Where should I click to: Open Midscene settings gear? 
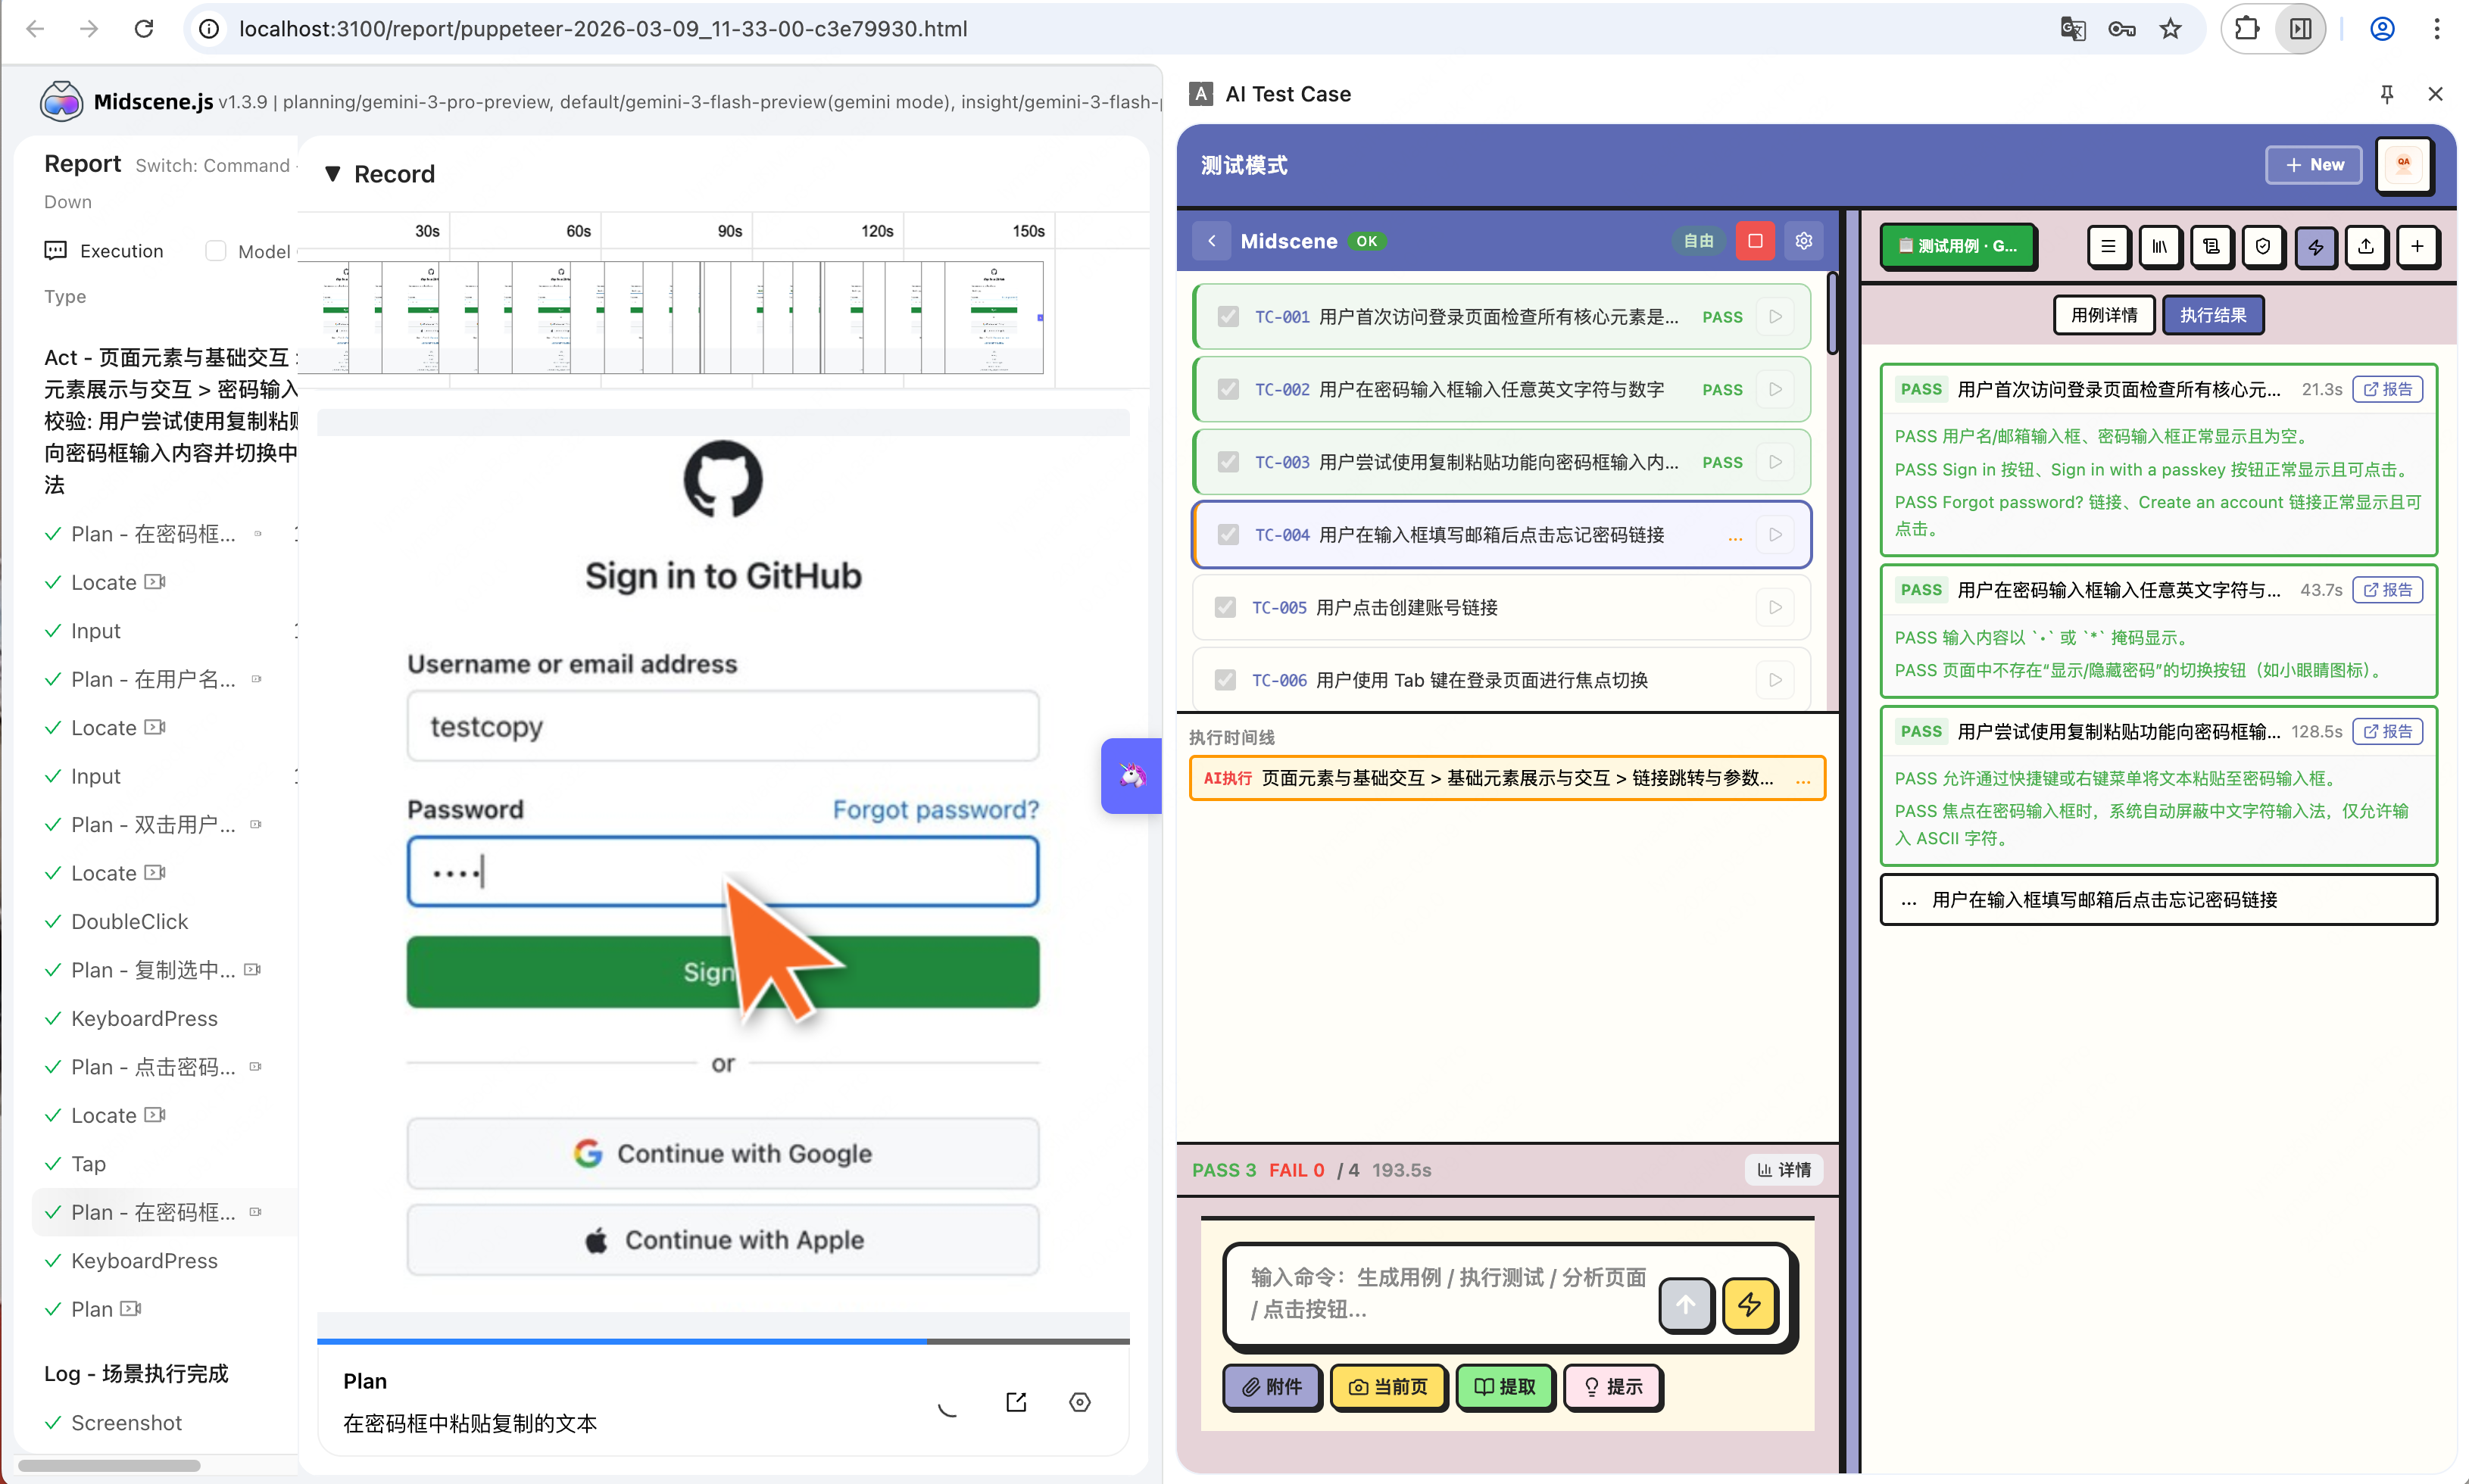tap(1803, 241)
